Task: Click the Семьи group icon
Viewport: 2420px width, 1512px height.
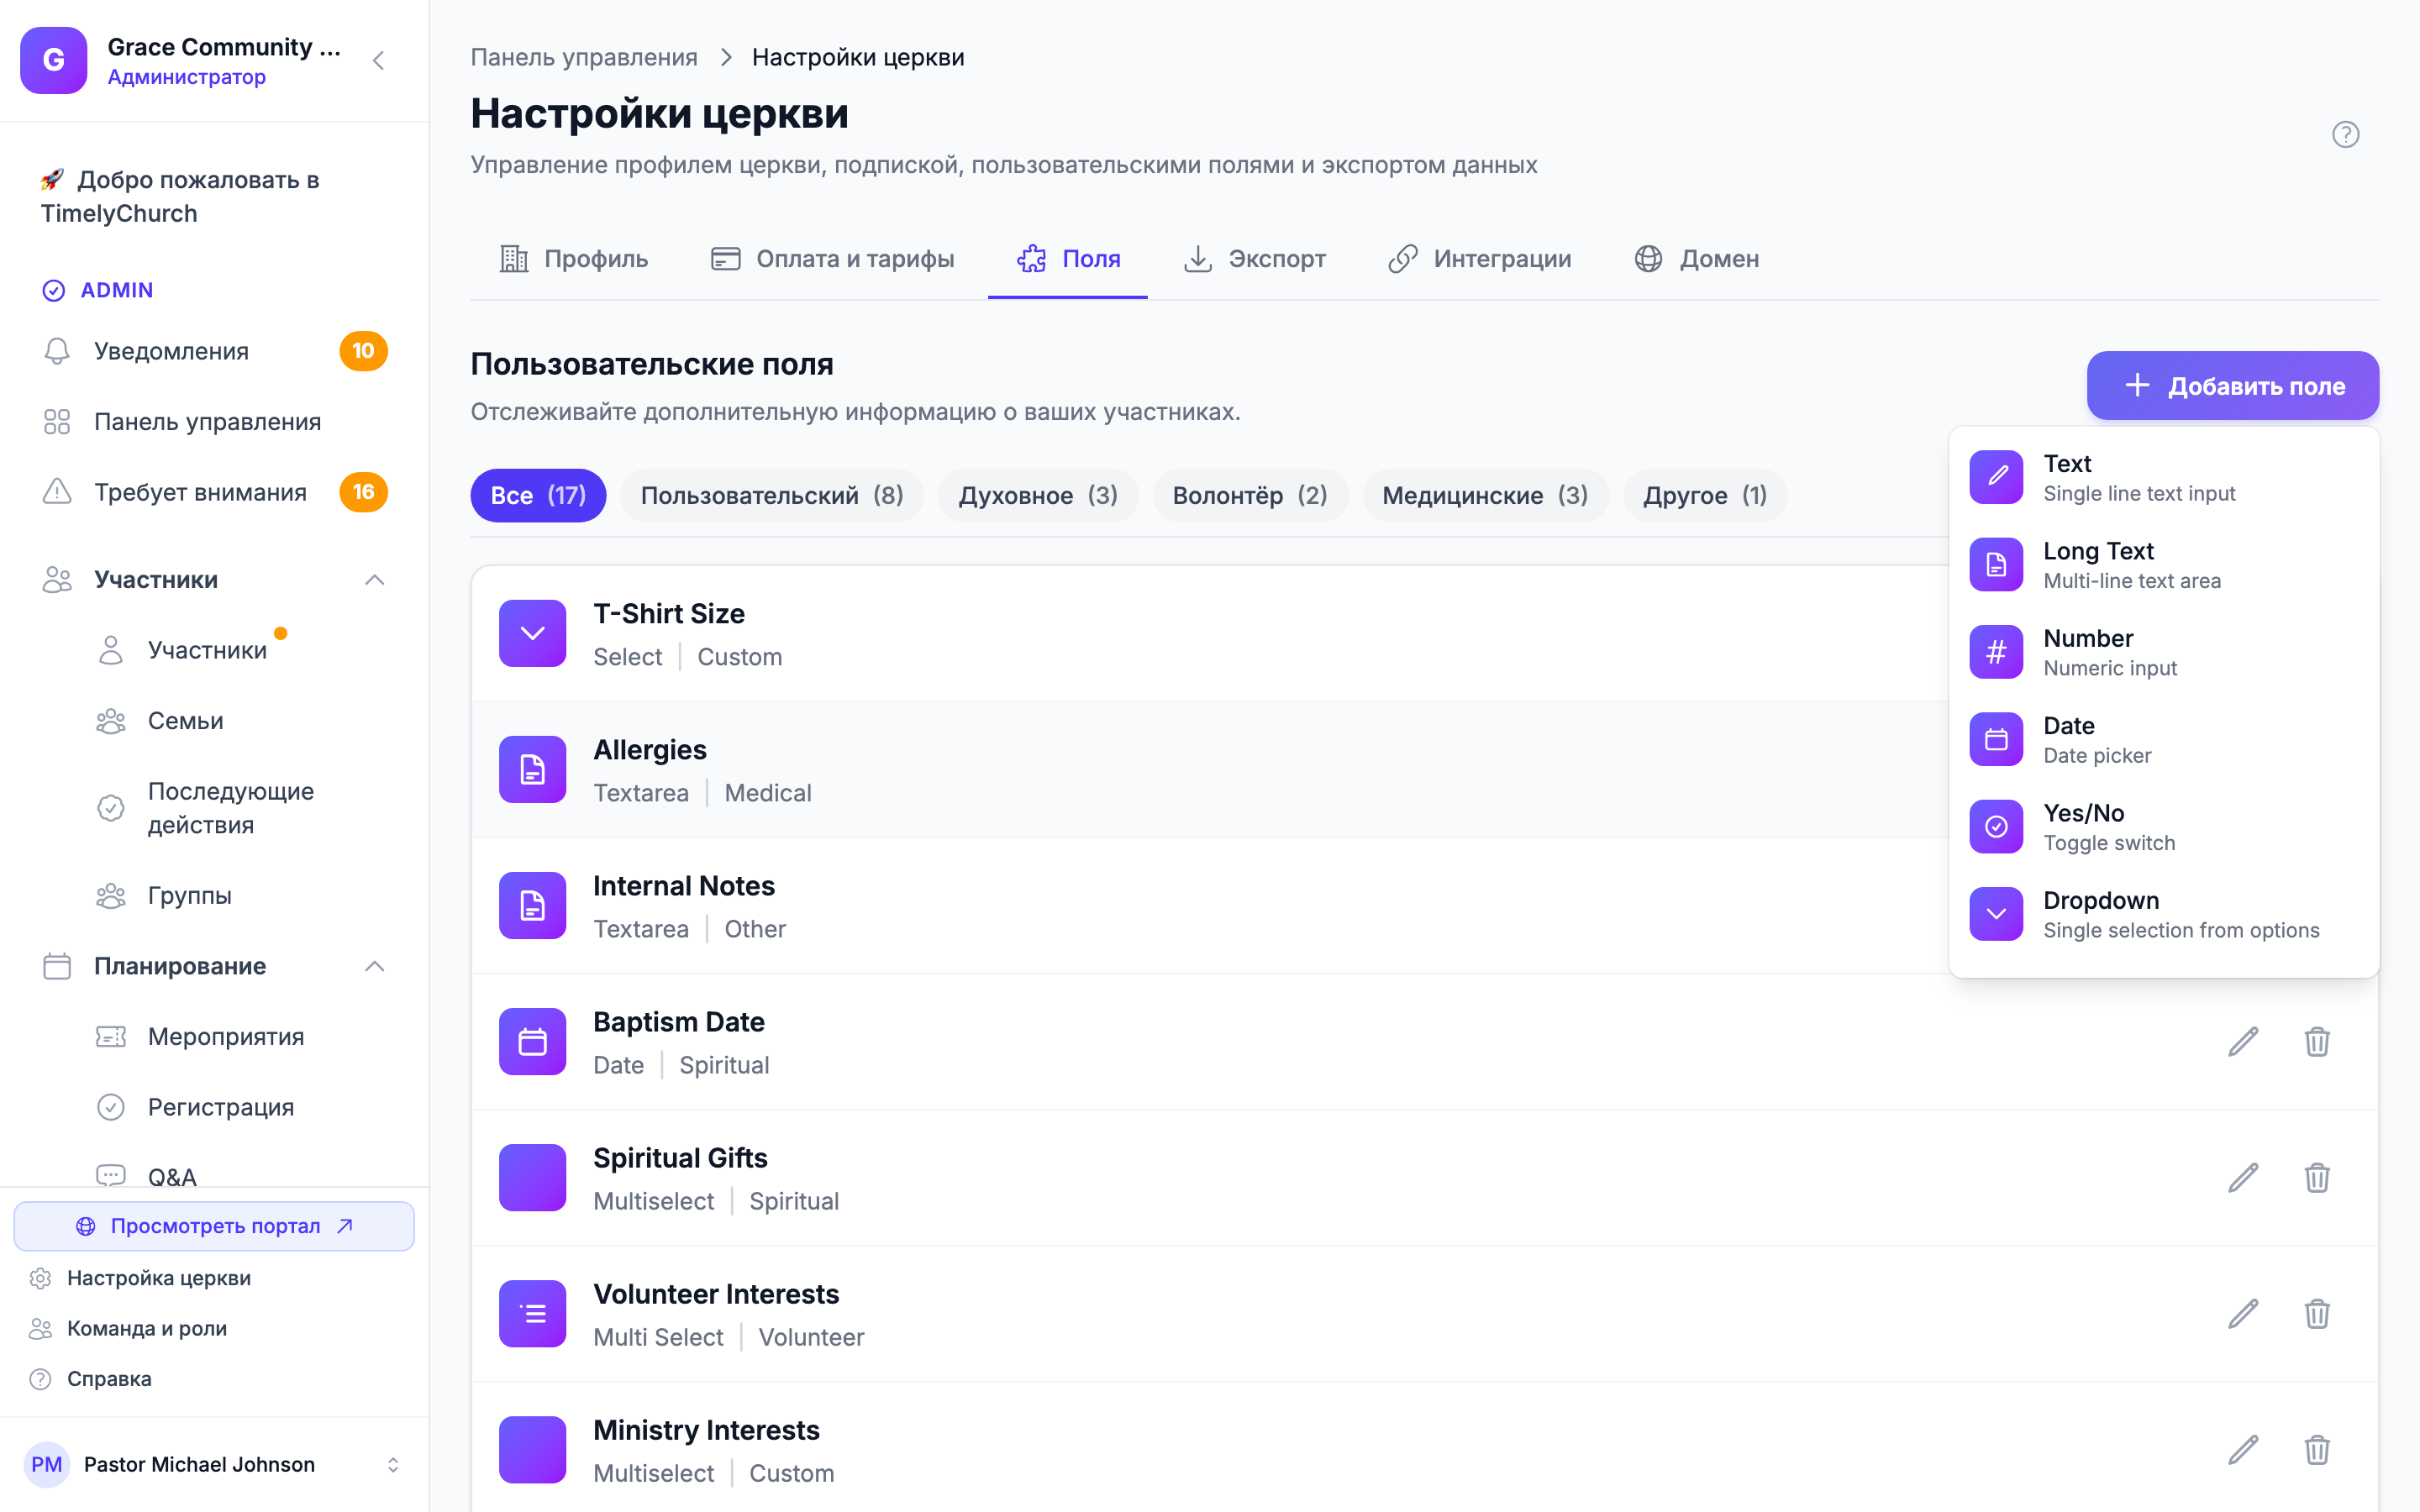Action: pyautogui.click(x=111, y=721)
